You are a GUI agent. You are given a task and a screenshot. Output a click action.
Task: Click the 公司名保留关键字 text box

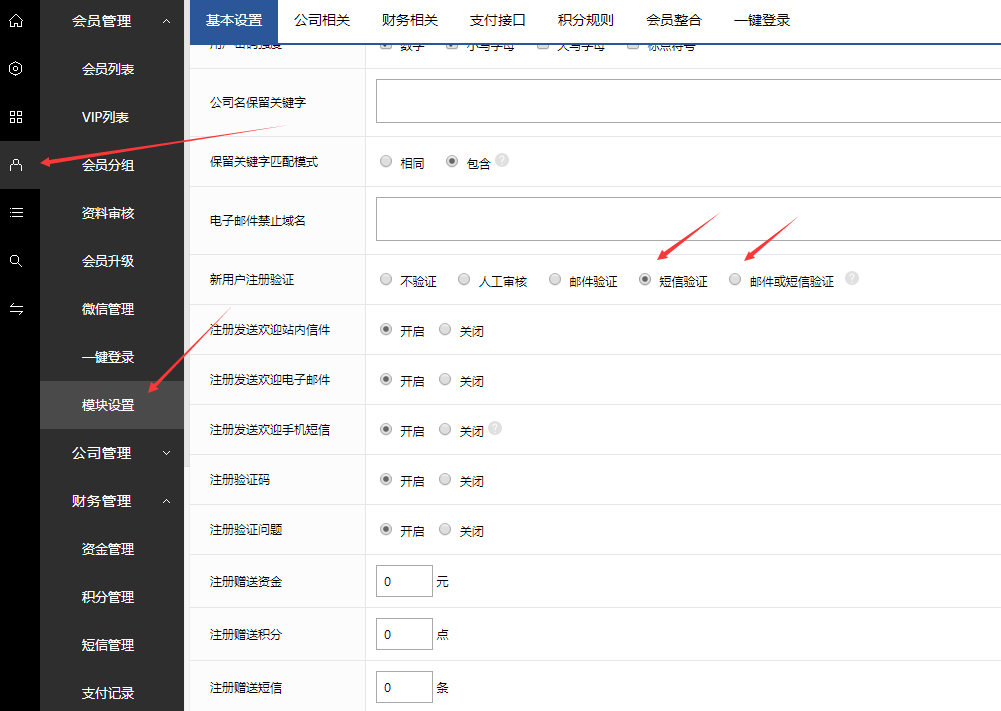tap(688, 101)
